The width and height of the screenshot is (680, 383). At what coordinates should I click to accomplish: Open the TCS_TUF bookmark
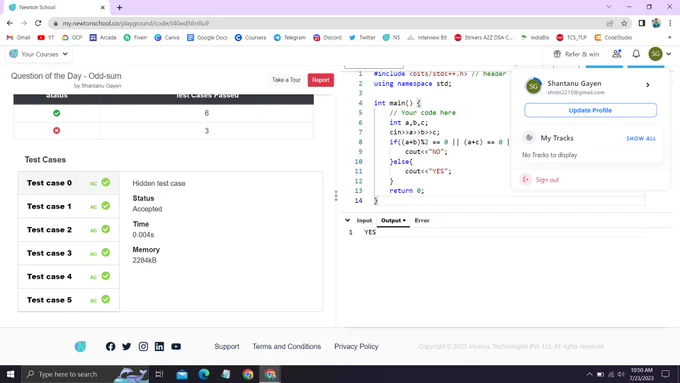coord(572,38)
